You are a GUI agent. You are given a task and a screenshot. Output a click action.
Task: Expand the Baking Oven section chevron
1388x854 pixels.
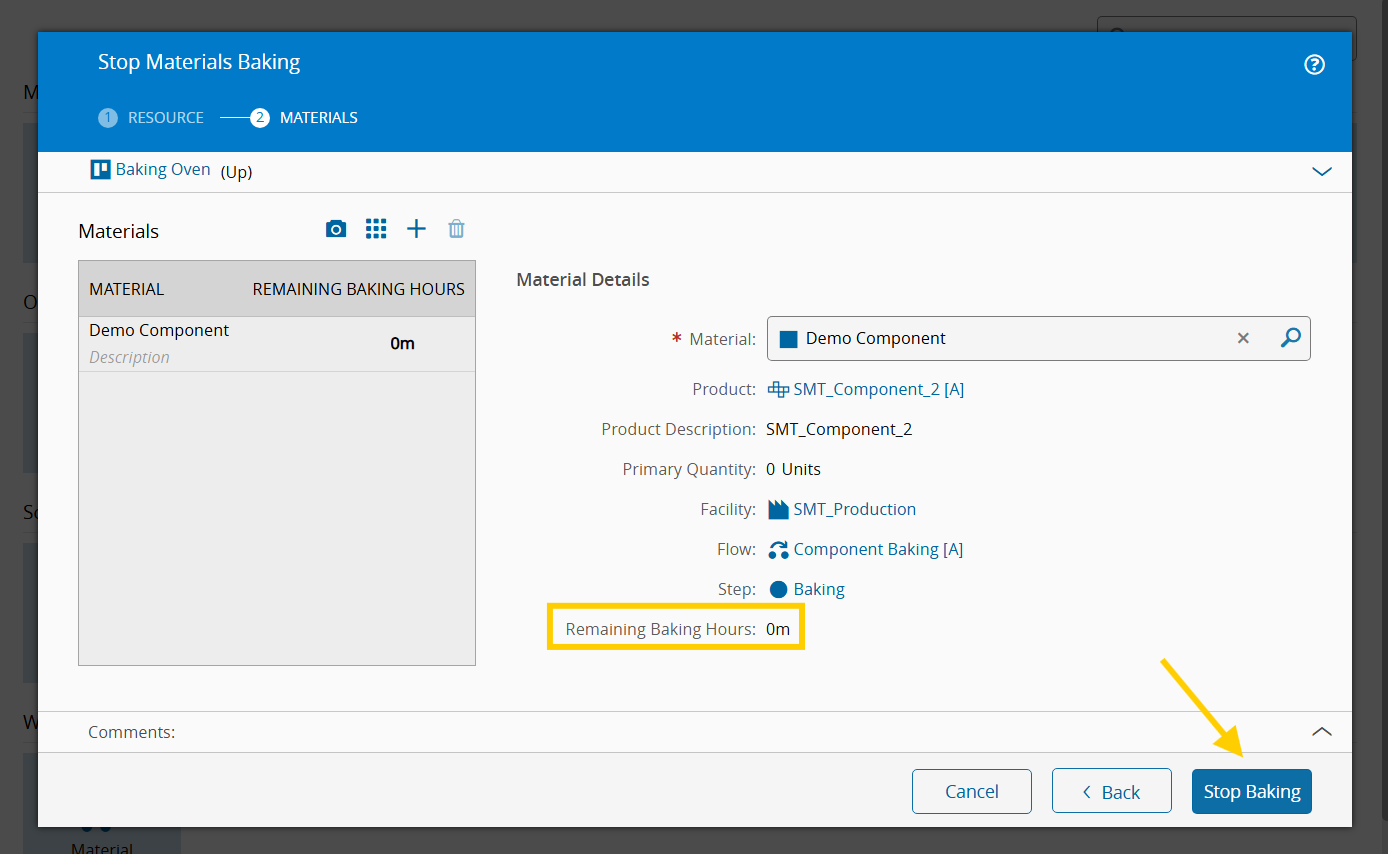(x=1321, y=172)
